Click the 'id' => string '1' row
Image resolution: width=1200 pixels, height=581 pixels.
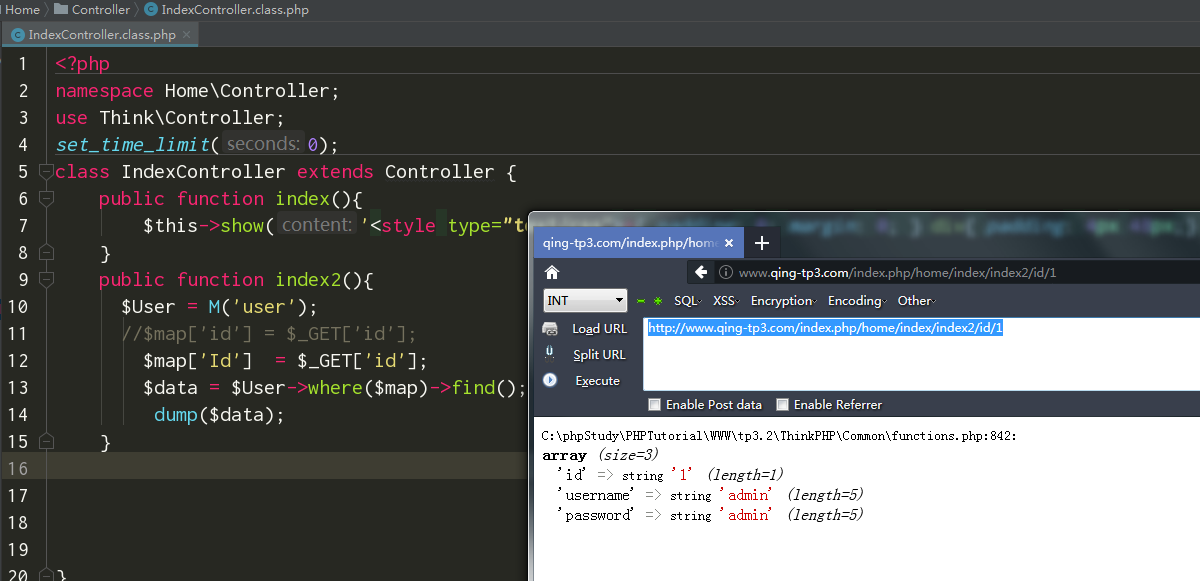670,475
